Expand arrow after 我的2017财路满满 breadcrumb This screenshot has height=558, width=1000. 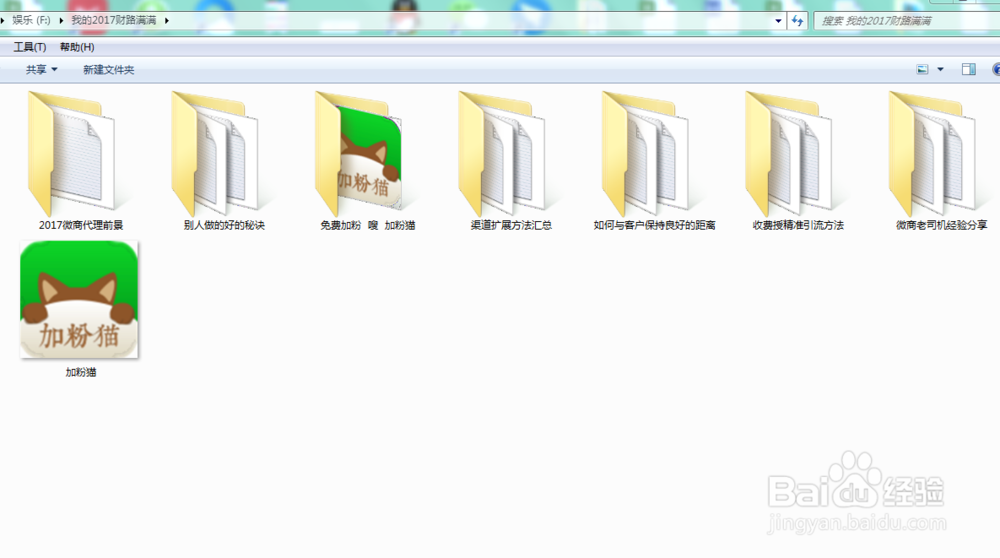point(166,20)
